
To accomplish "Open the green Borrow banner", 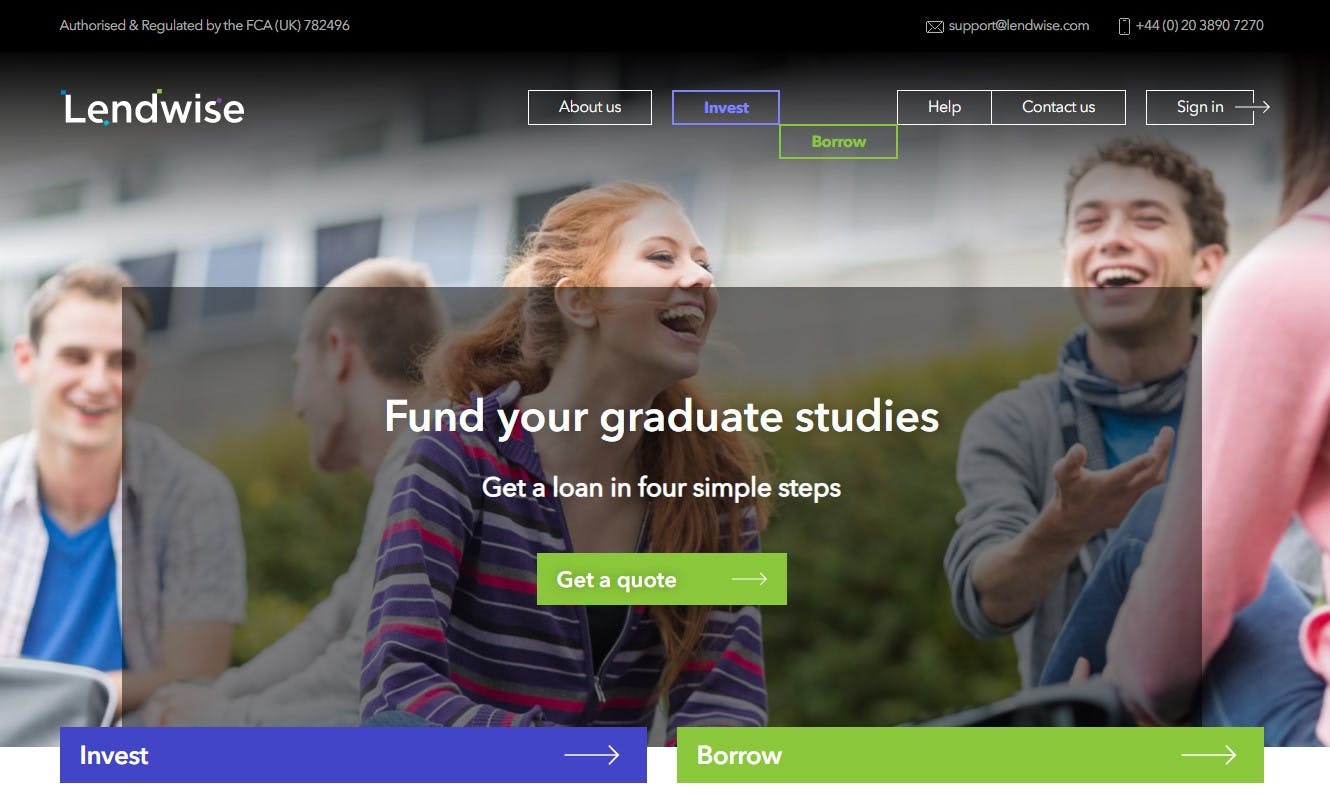I will pos(970,755).
